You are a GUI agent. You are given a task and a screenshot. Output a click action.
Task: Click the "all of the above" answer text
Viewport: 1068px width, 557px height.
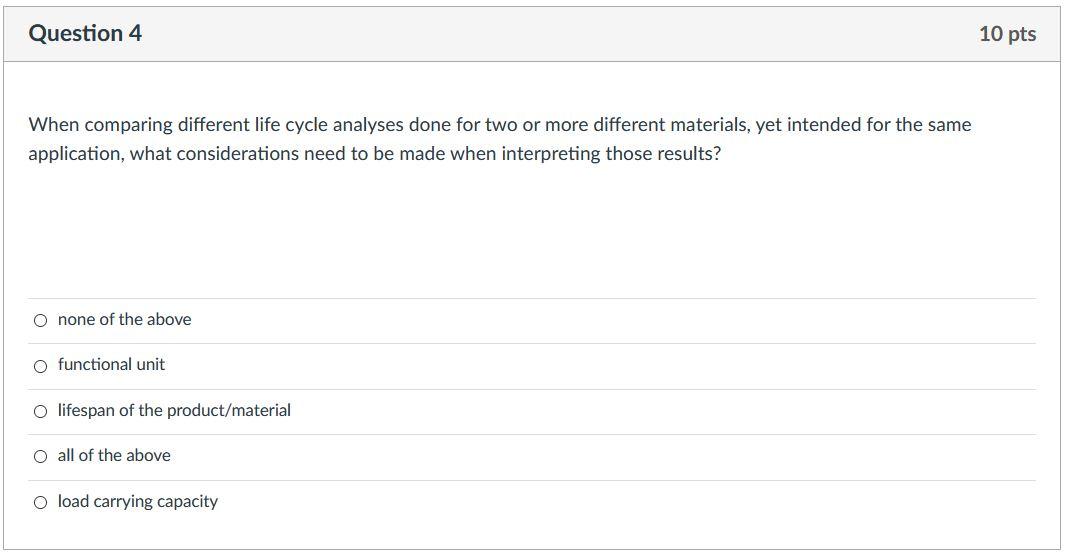pos(114,456)
